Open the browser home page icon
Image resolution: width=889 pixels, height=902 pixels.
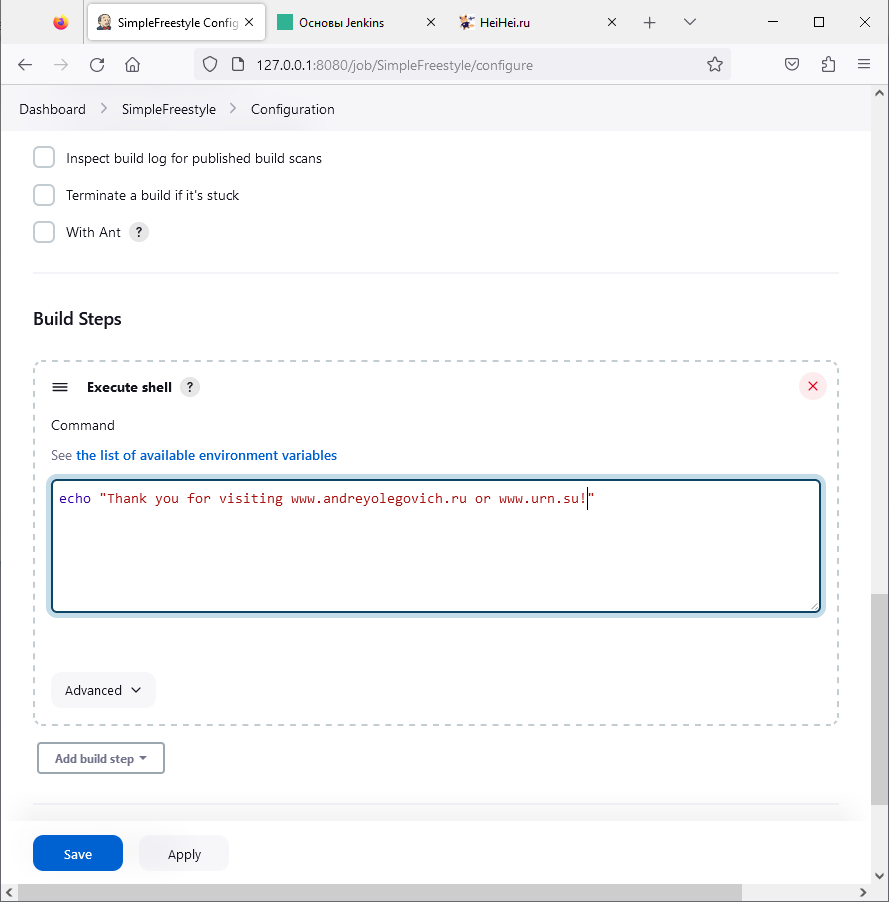coord(132,64)
